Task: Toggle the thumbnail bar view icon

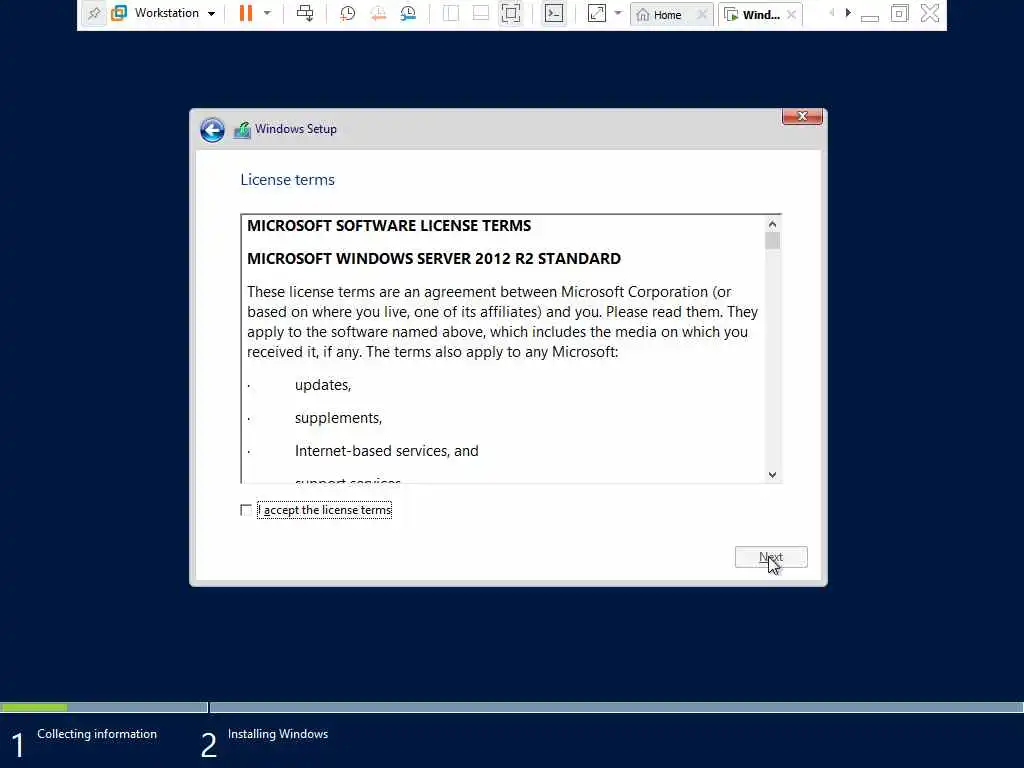Action: click(x=481, y=13)
